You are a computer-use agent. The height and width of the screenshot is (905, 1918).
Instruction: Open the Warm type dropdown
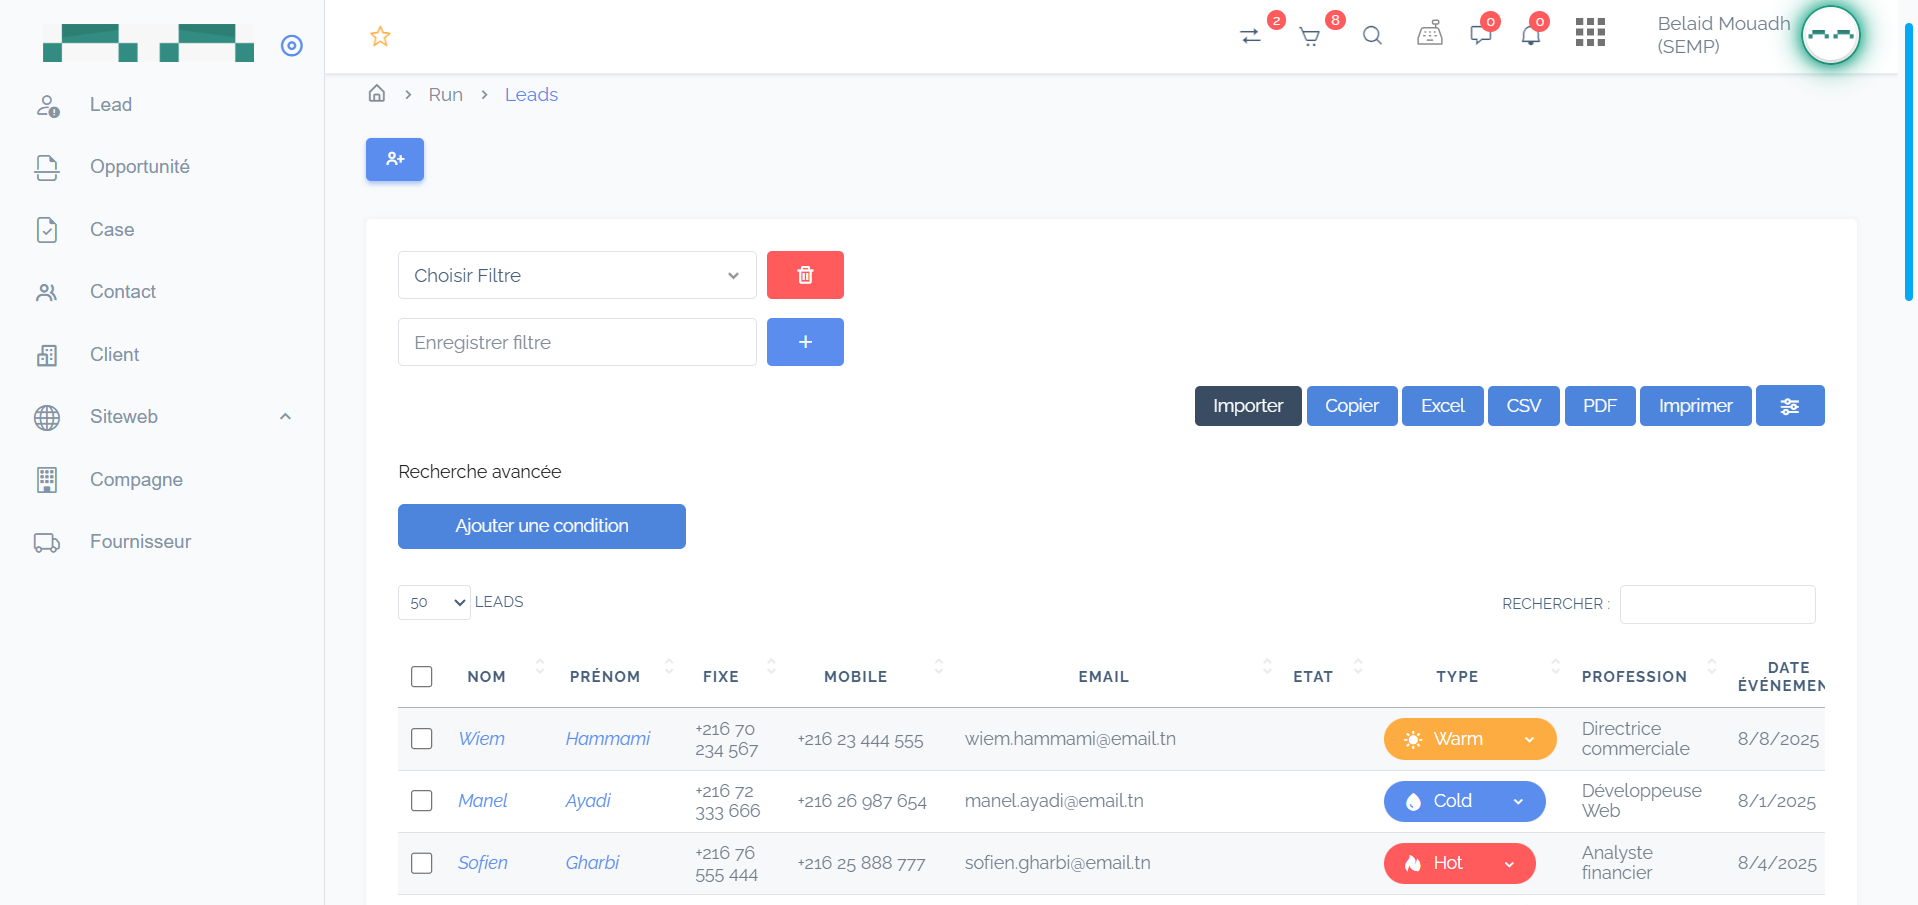[x=1470, y=739]
